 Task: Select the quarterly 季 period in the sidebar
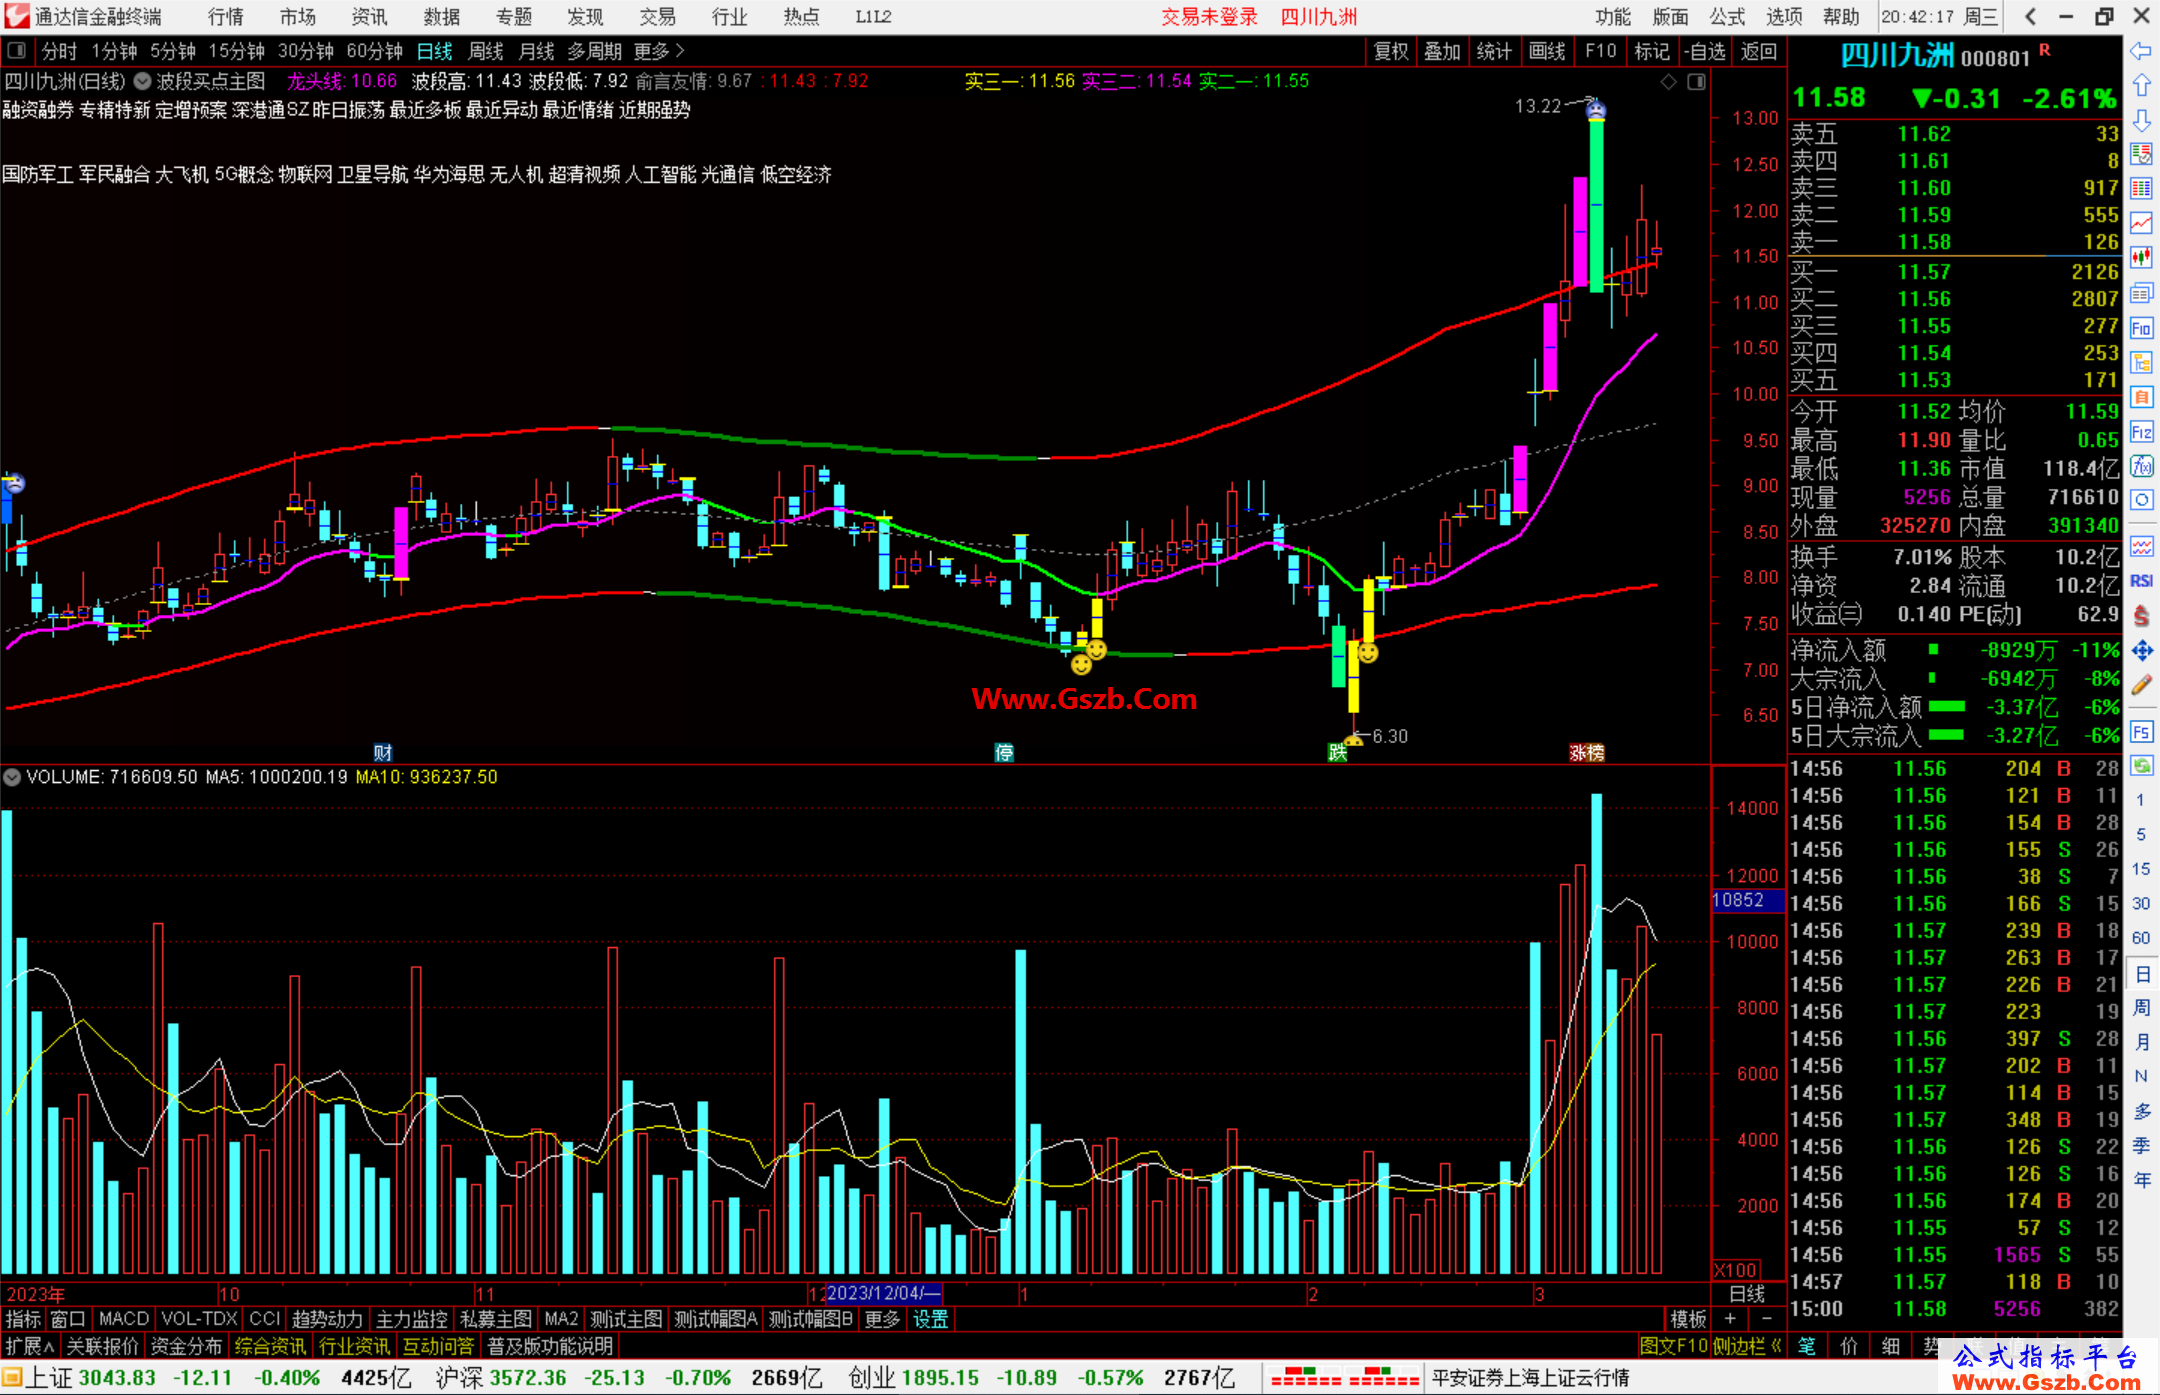(x=2141, y=1146)
